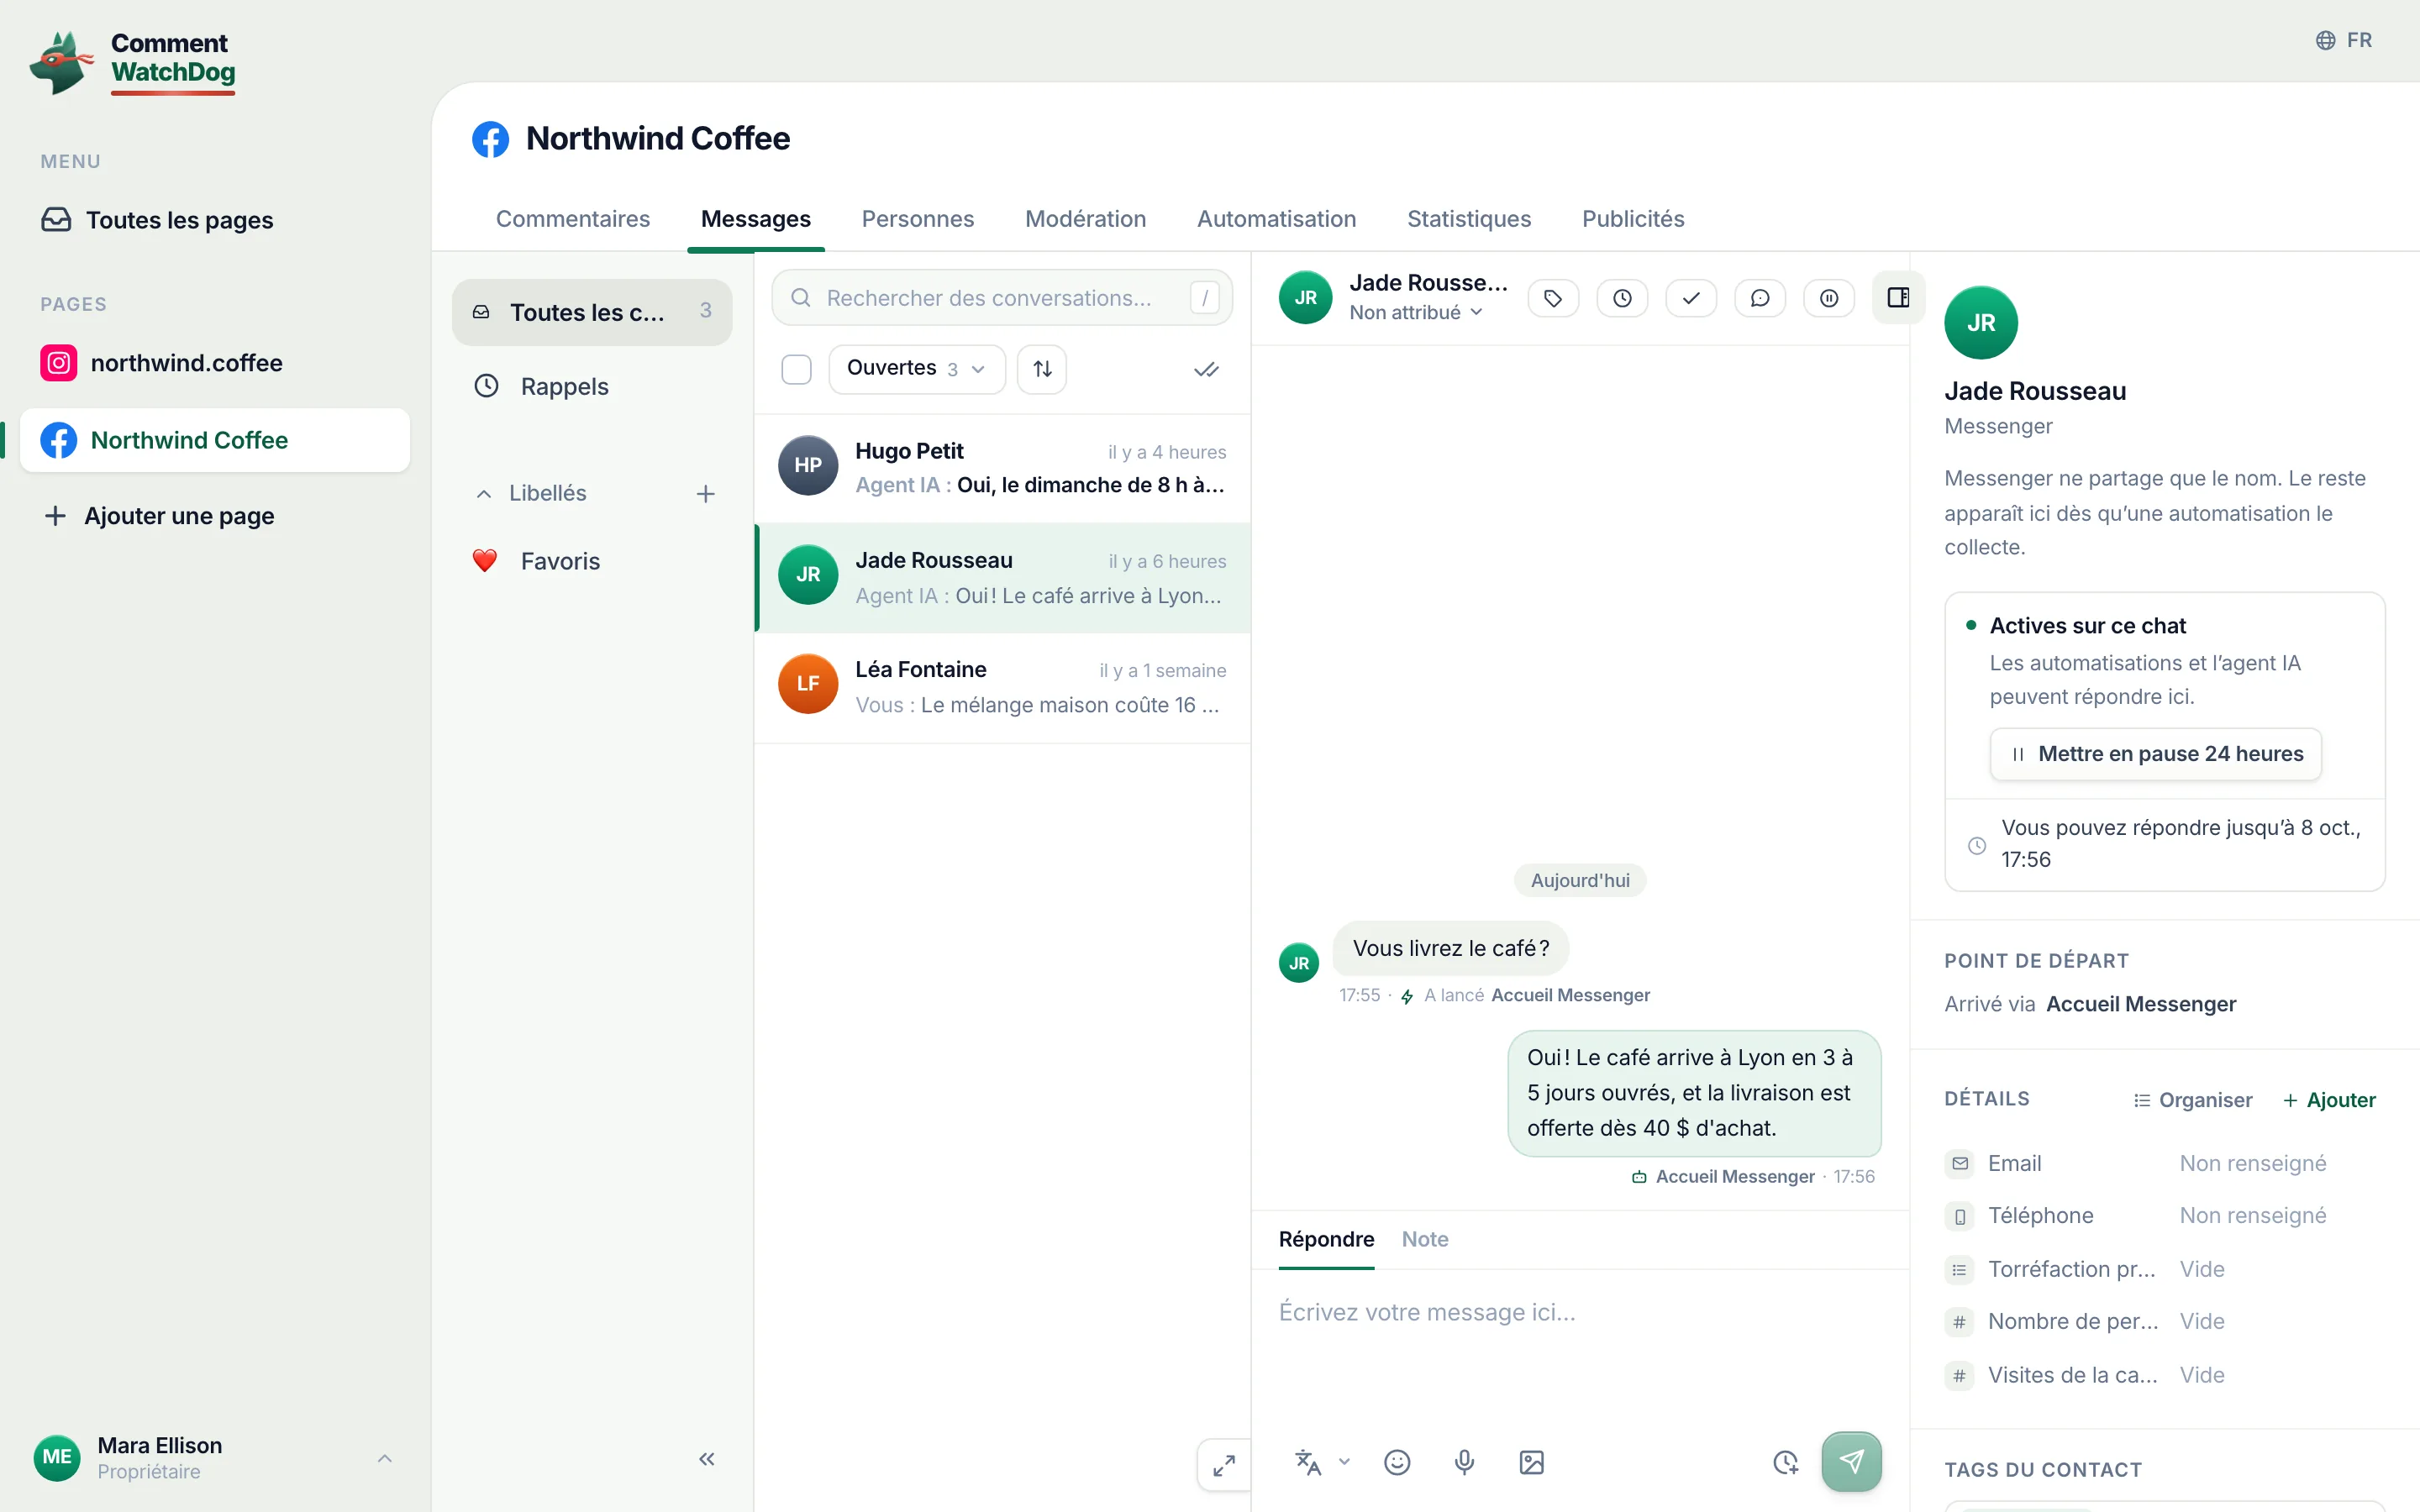Switch to the Commentaires tab
The width and height of the screenshot is (2420, 1512).
tap(573, 219)
